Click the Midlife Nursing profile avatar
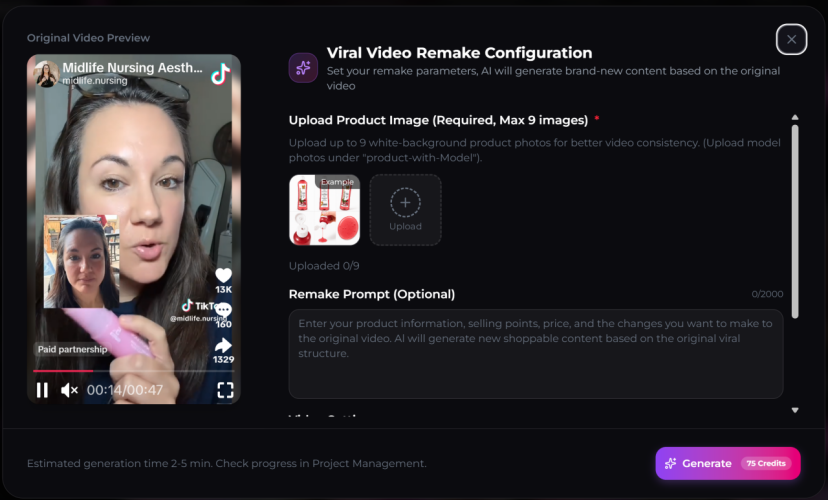828x500 pixels. click(x=46, y=74)
